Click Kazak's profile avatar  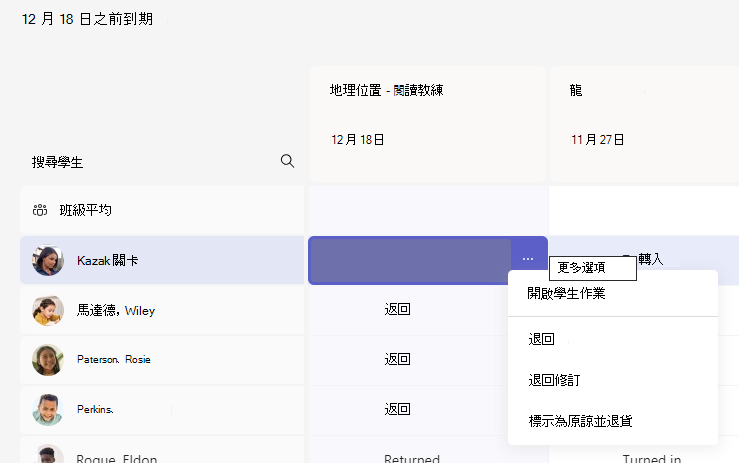click(x=48, y=260)
